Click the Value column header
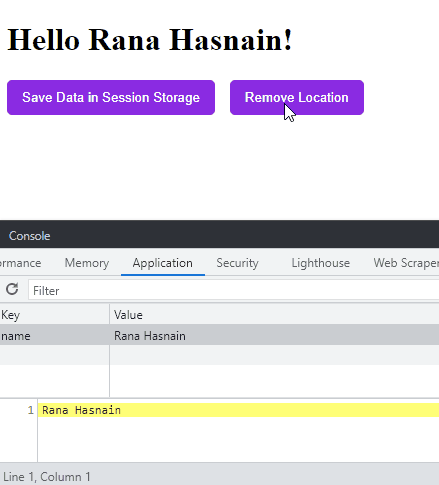 (274, 315)
